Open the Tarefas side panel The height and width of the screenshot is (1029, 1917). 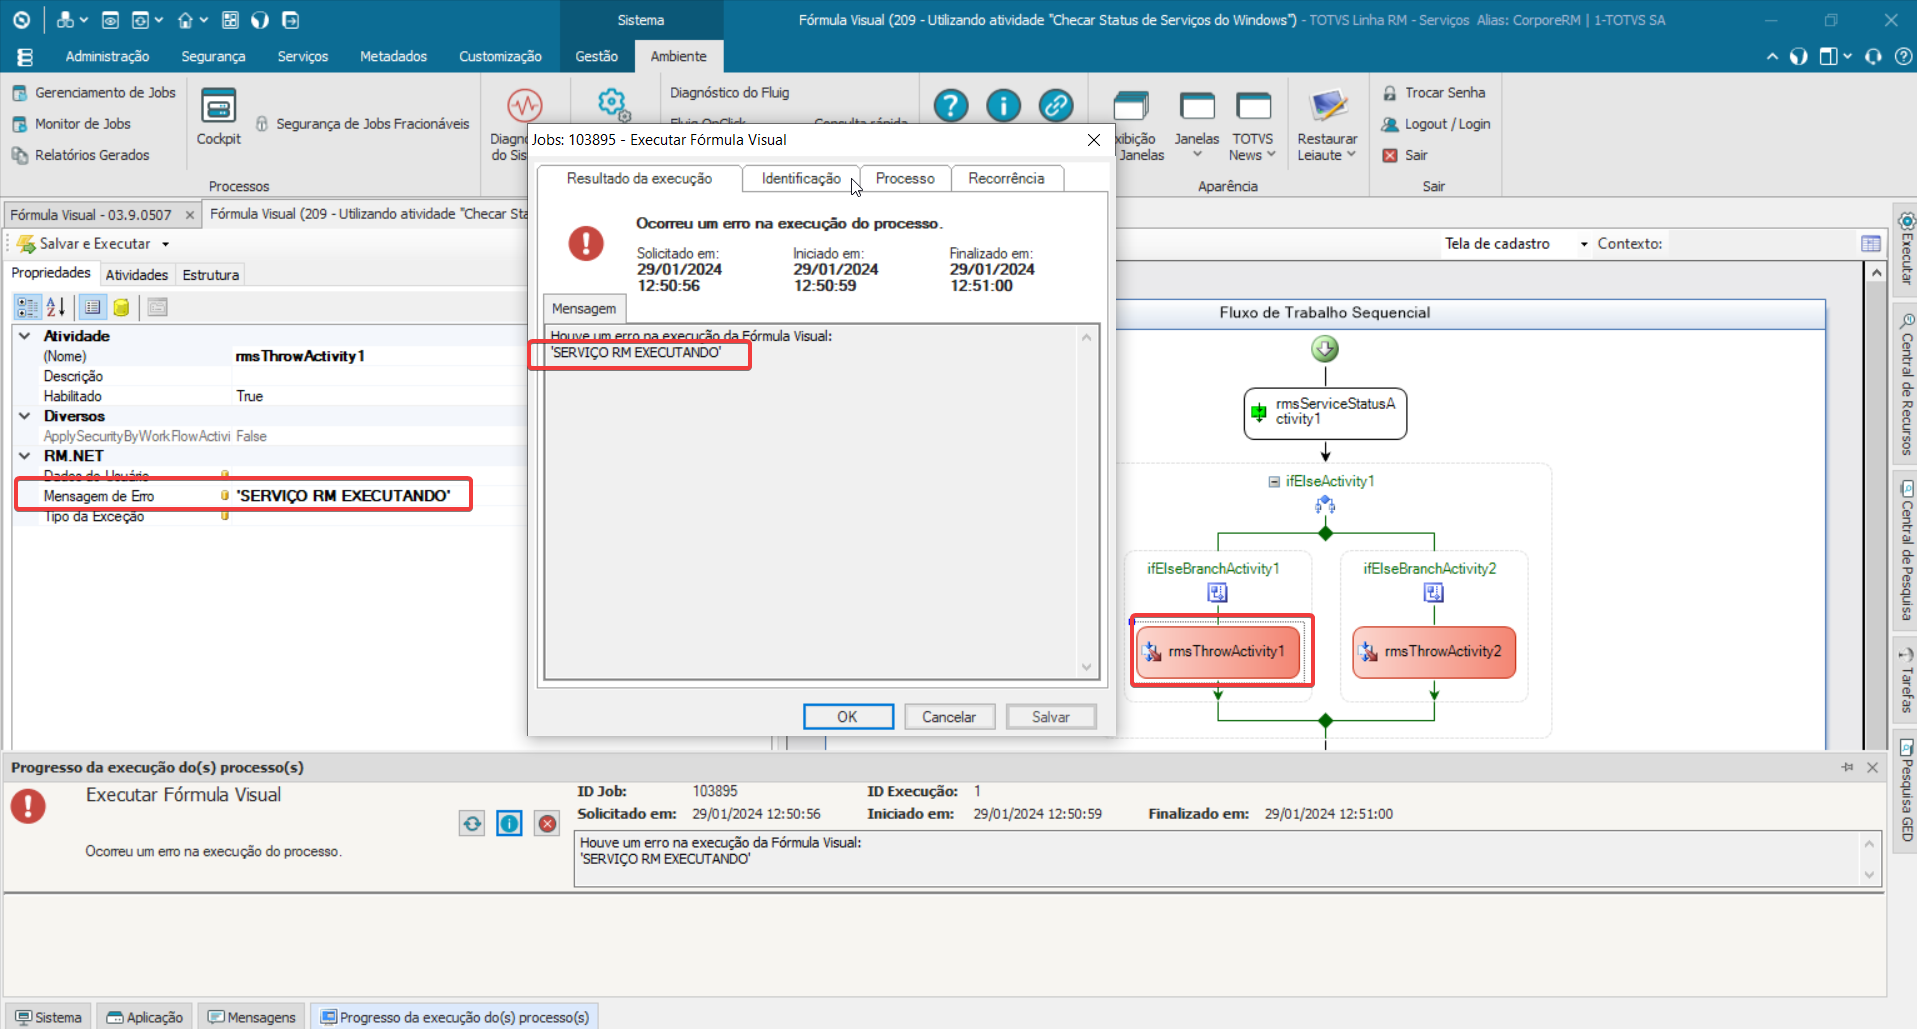click(1906, 680)
